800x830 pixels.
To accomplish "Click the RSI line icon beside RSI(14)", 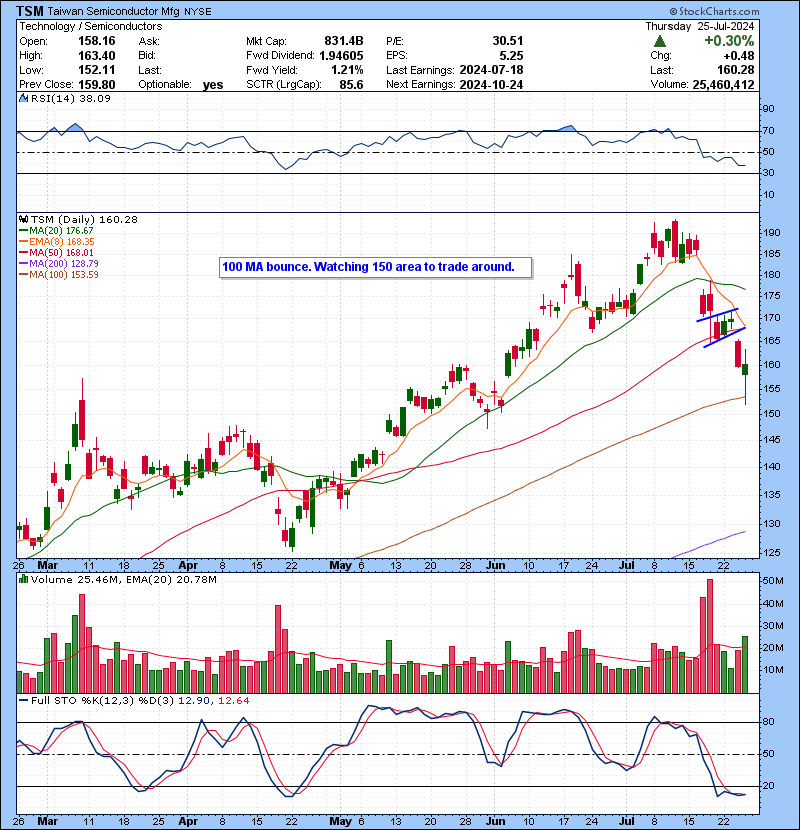I will click(x=24, y=98).
